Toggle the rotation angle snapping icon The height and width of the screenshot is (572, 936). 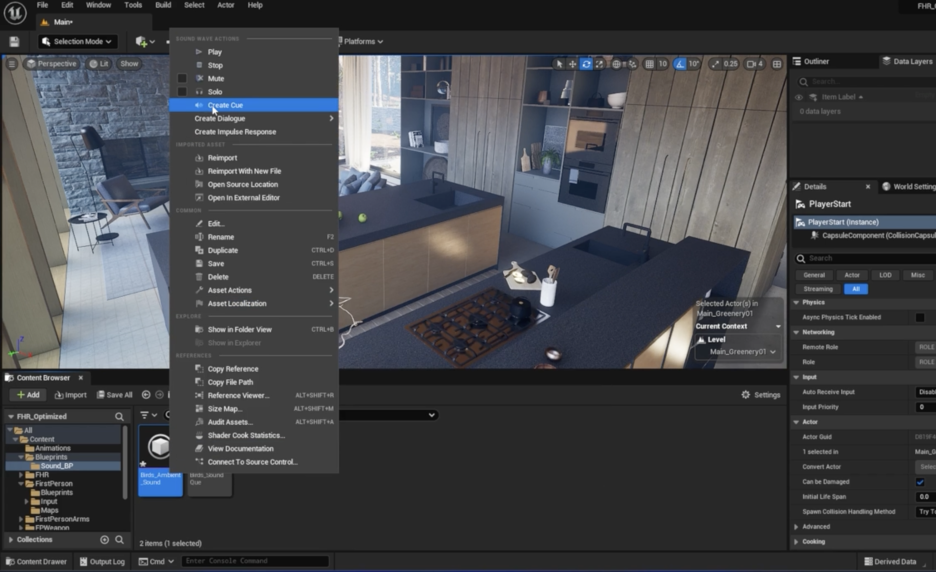pyautogui.click(x=679, y=63)
